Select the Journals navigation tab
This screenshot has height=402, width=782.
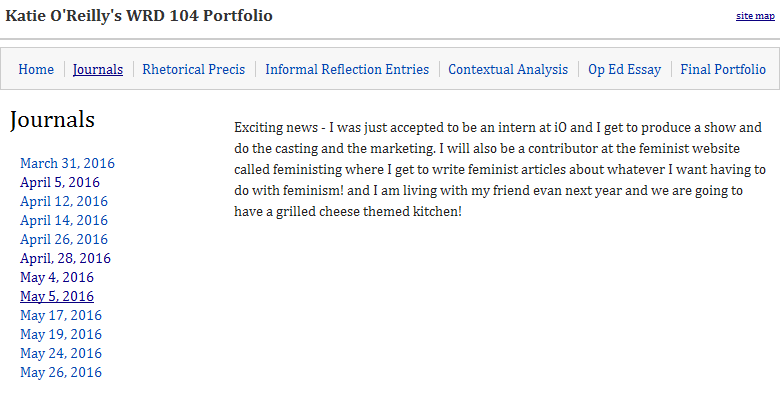click(98, 70)
